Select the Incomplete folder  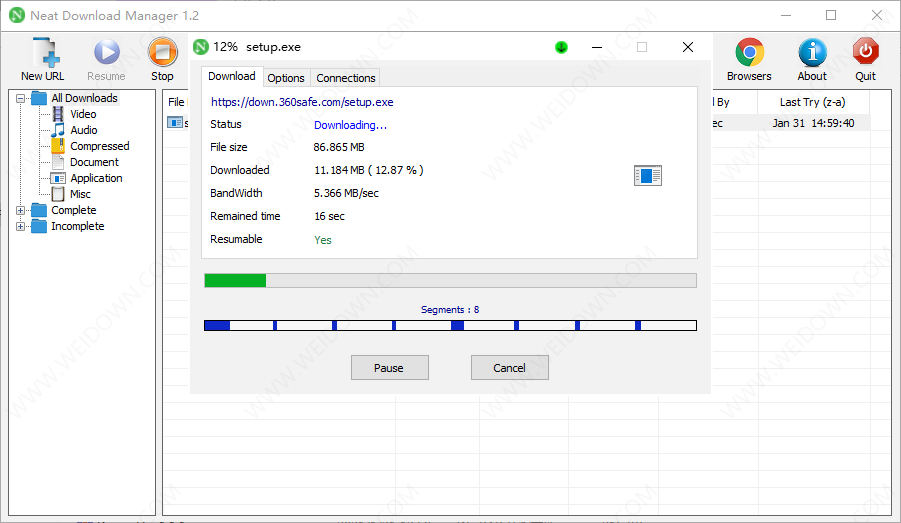[x=78, y=226]
